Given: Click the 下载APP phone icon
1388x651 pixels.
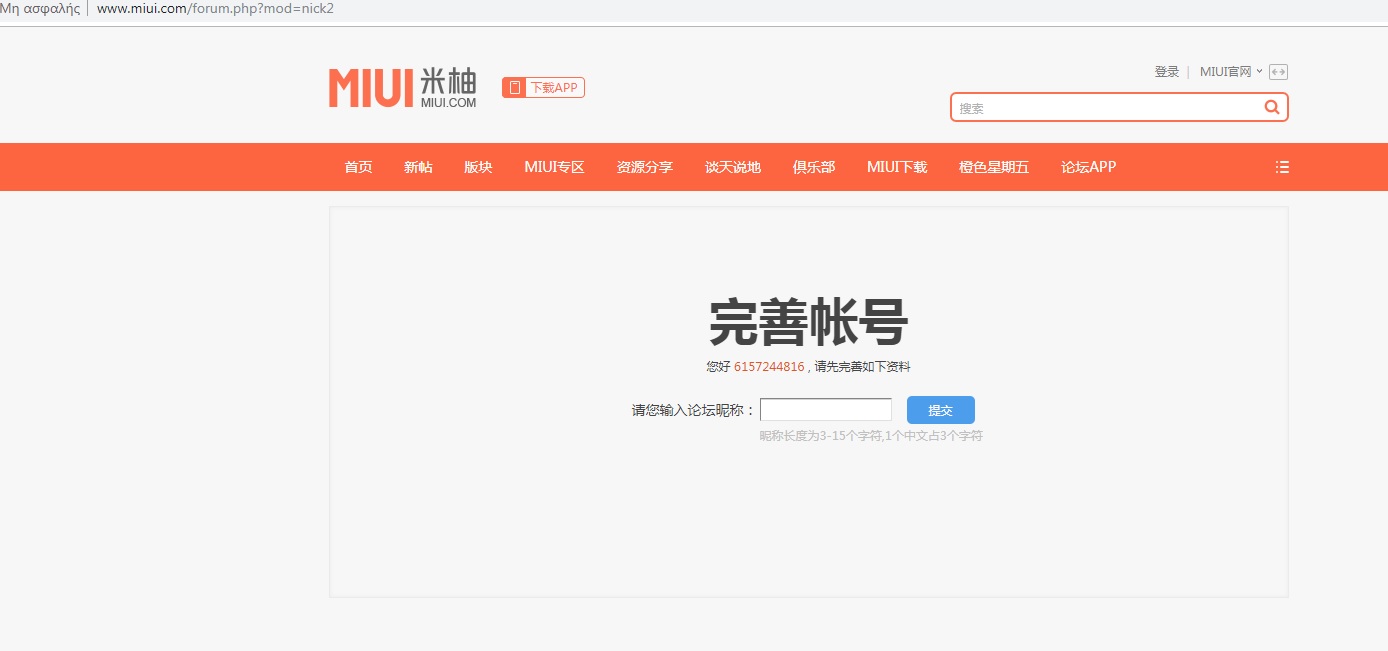Looking at the screenshot, I should 514,88.
